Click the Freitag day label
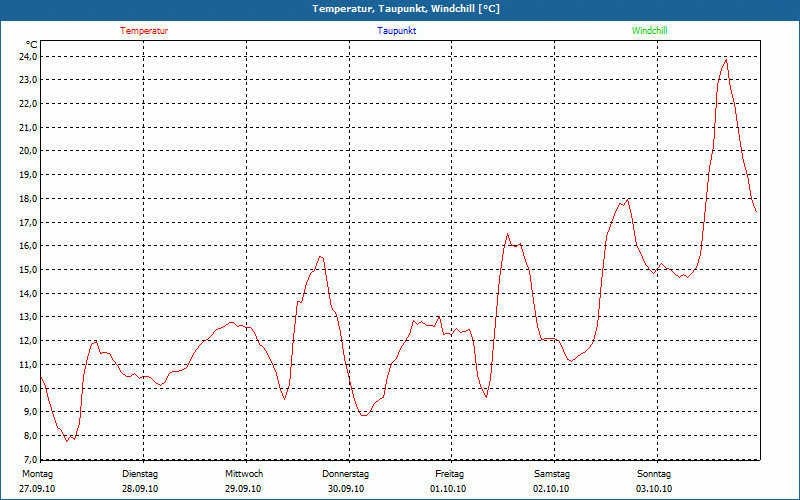 449,474
